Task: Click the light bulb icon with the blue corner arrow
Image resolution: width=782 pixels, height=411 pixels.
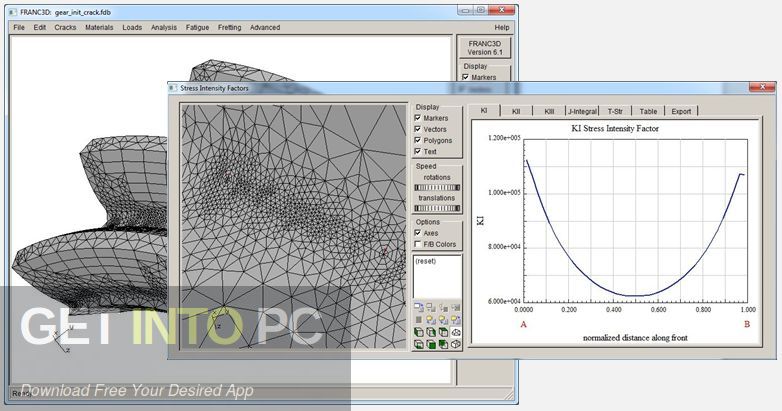Action: click(456, 319)
